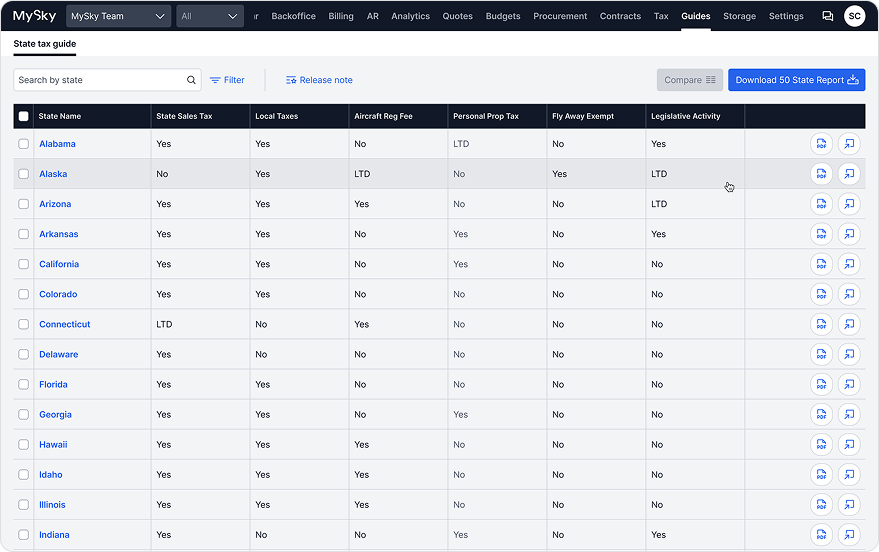This screenshot has width=879, height=552.
Task: Select the State tax guide tab
Action: click(x=45, y=44)
